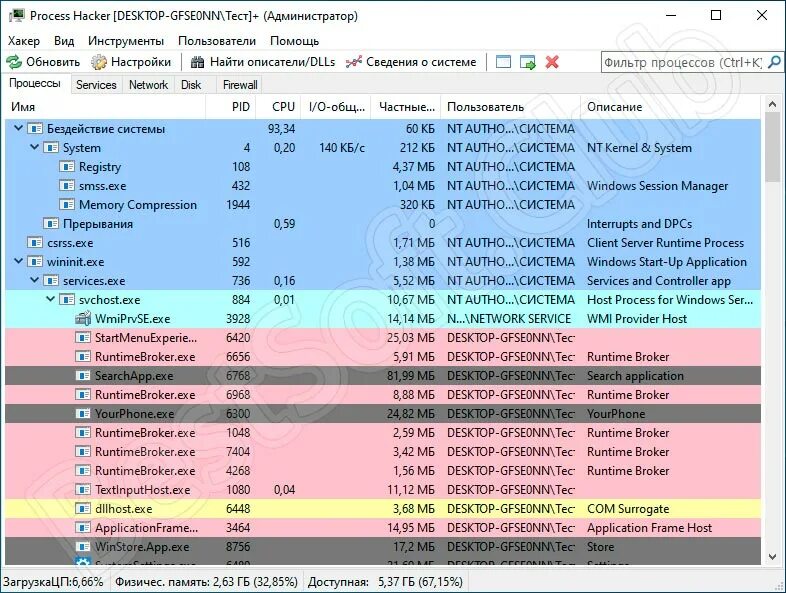786x593 pixels.
Task: Click the red X terminate window icon
Action: [x=552, y=62]
